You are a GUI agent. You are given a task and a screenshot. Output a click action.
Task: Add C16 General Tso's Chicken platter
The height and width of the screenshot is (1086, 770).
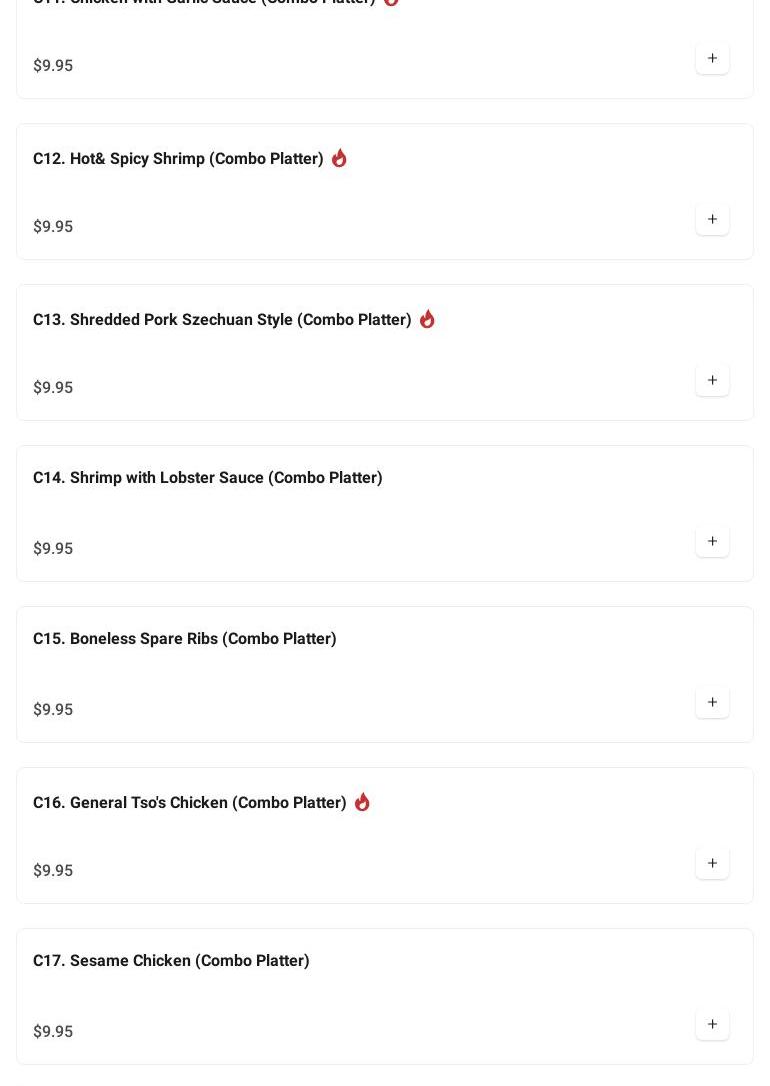pos(712,864)
